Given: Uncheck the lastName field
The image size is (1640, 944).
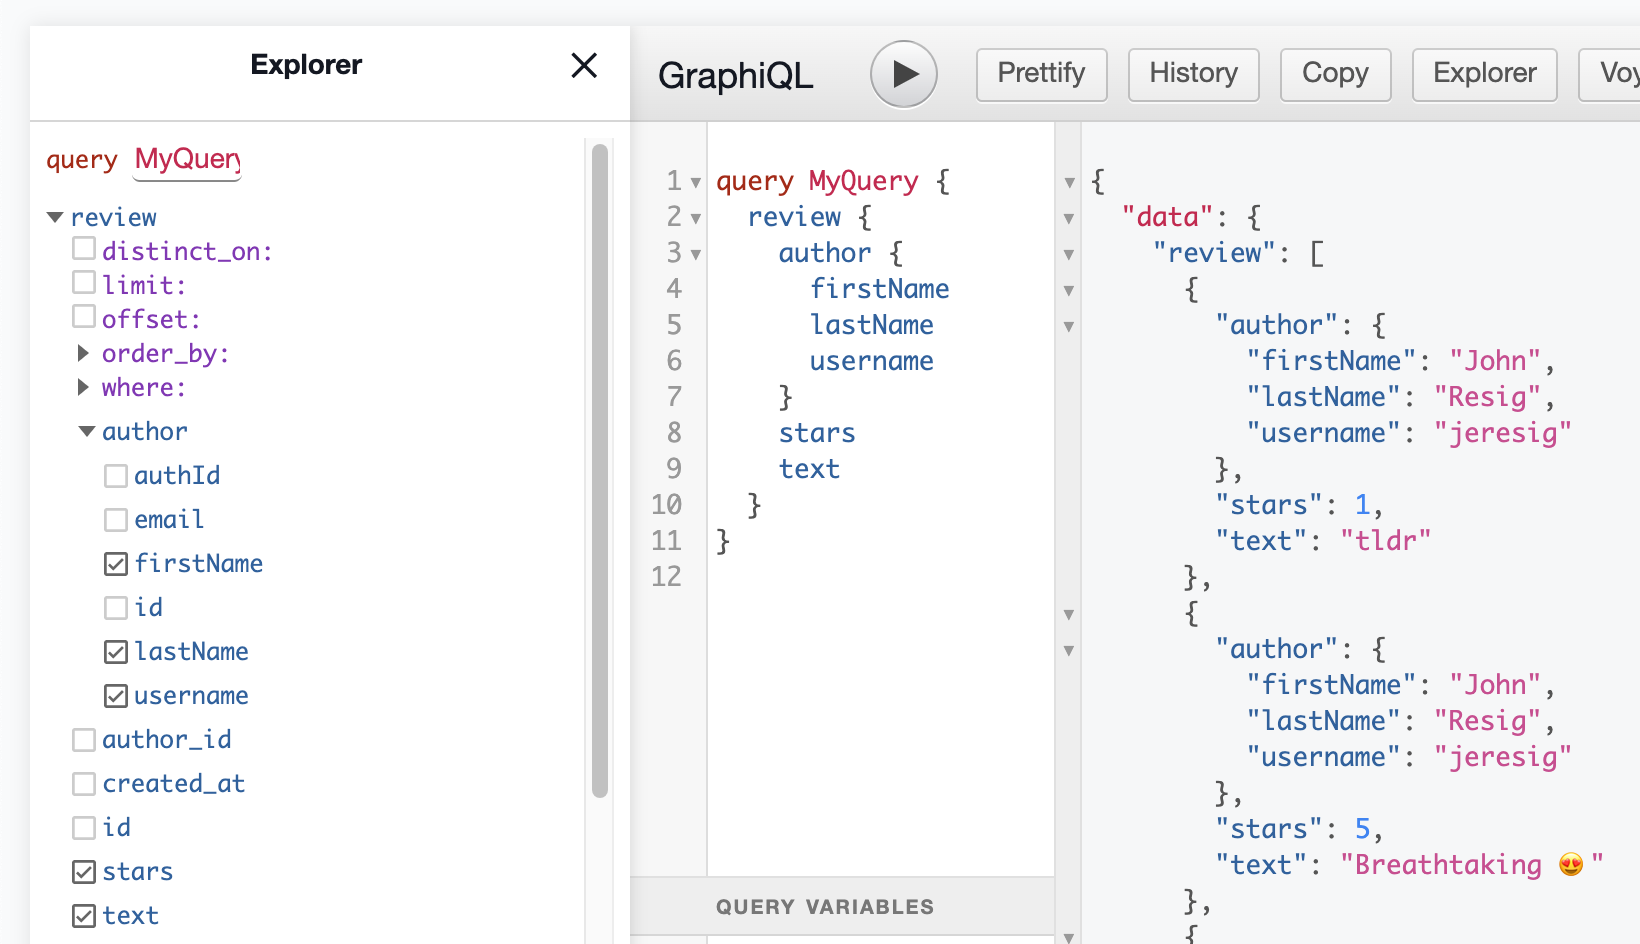Looking at the screenshot, I should click(x=116, y=652).
